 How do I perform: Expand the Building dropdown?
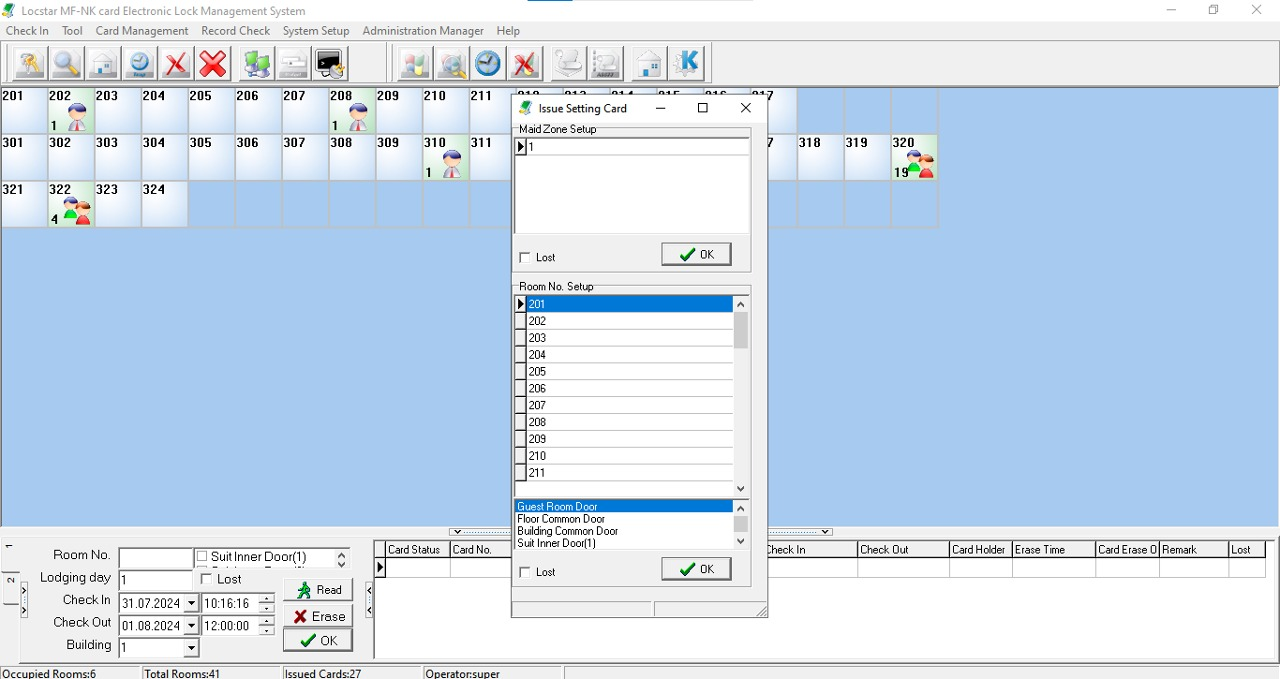pyautogui.click(x=191, y=648)
